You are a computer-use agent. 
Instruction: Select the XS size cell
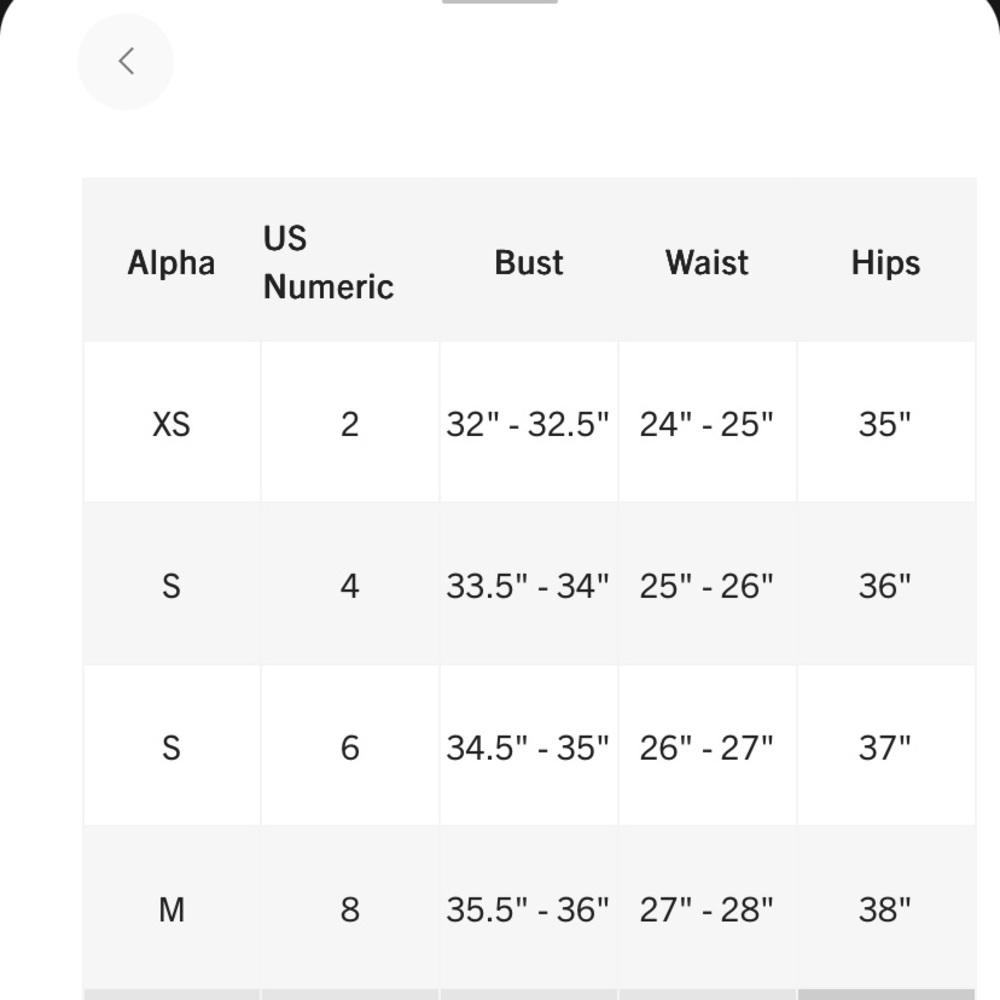click(171, 424)
